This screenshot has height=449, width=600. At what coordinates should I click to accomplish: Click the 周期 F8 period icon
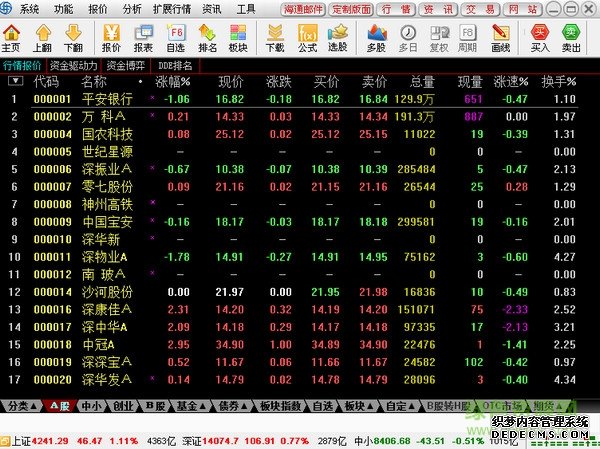click(468, 38)
